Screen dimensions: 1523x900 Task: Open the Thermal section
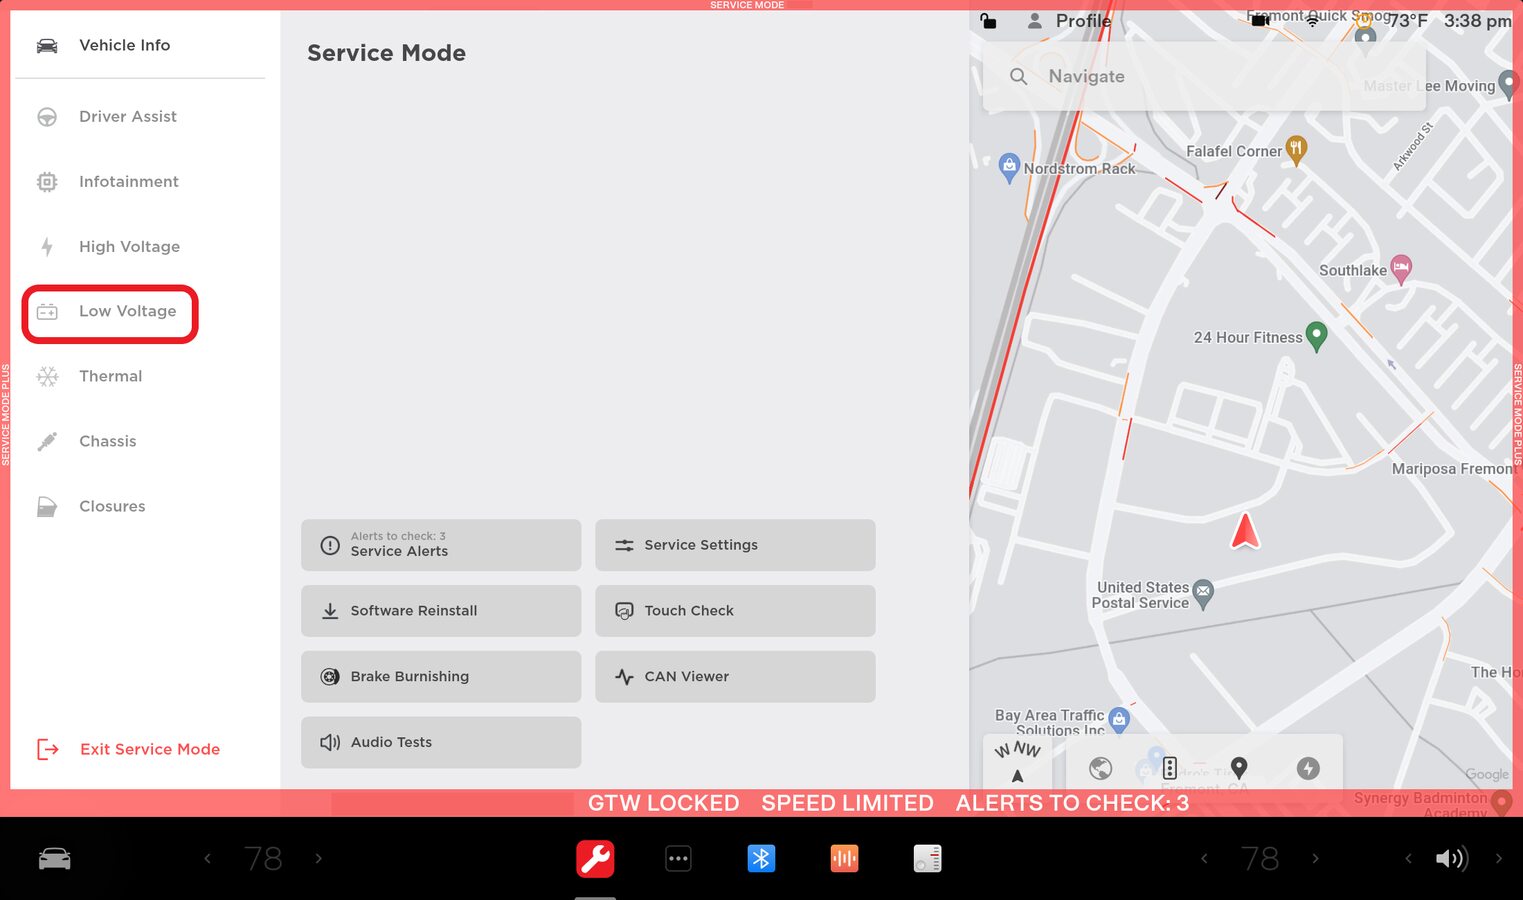pyautogui.click(x=110, y=377)
